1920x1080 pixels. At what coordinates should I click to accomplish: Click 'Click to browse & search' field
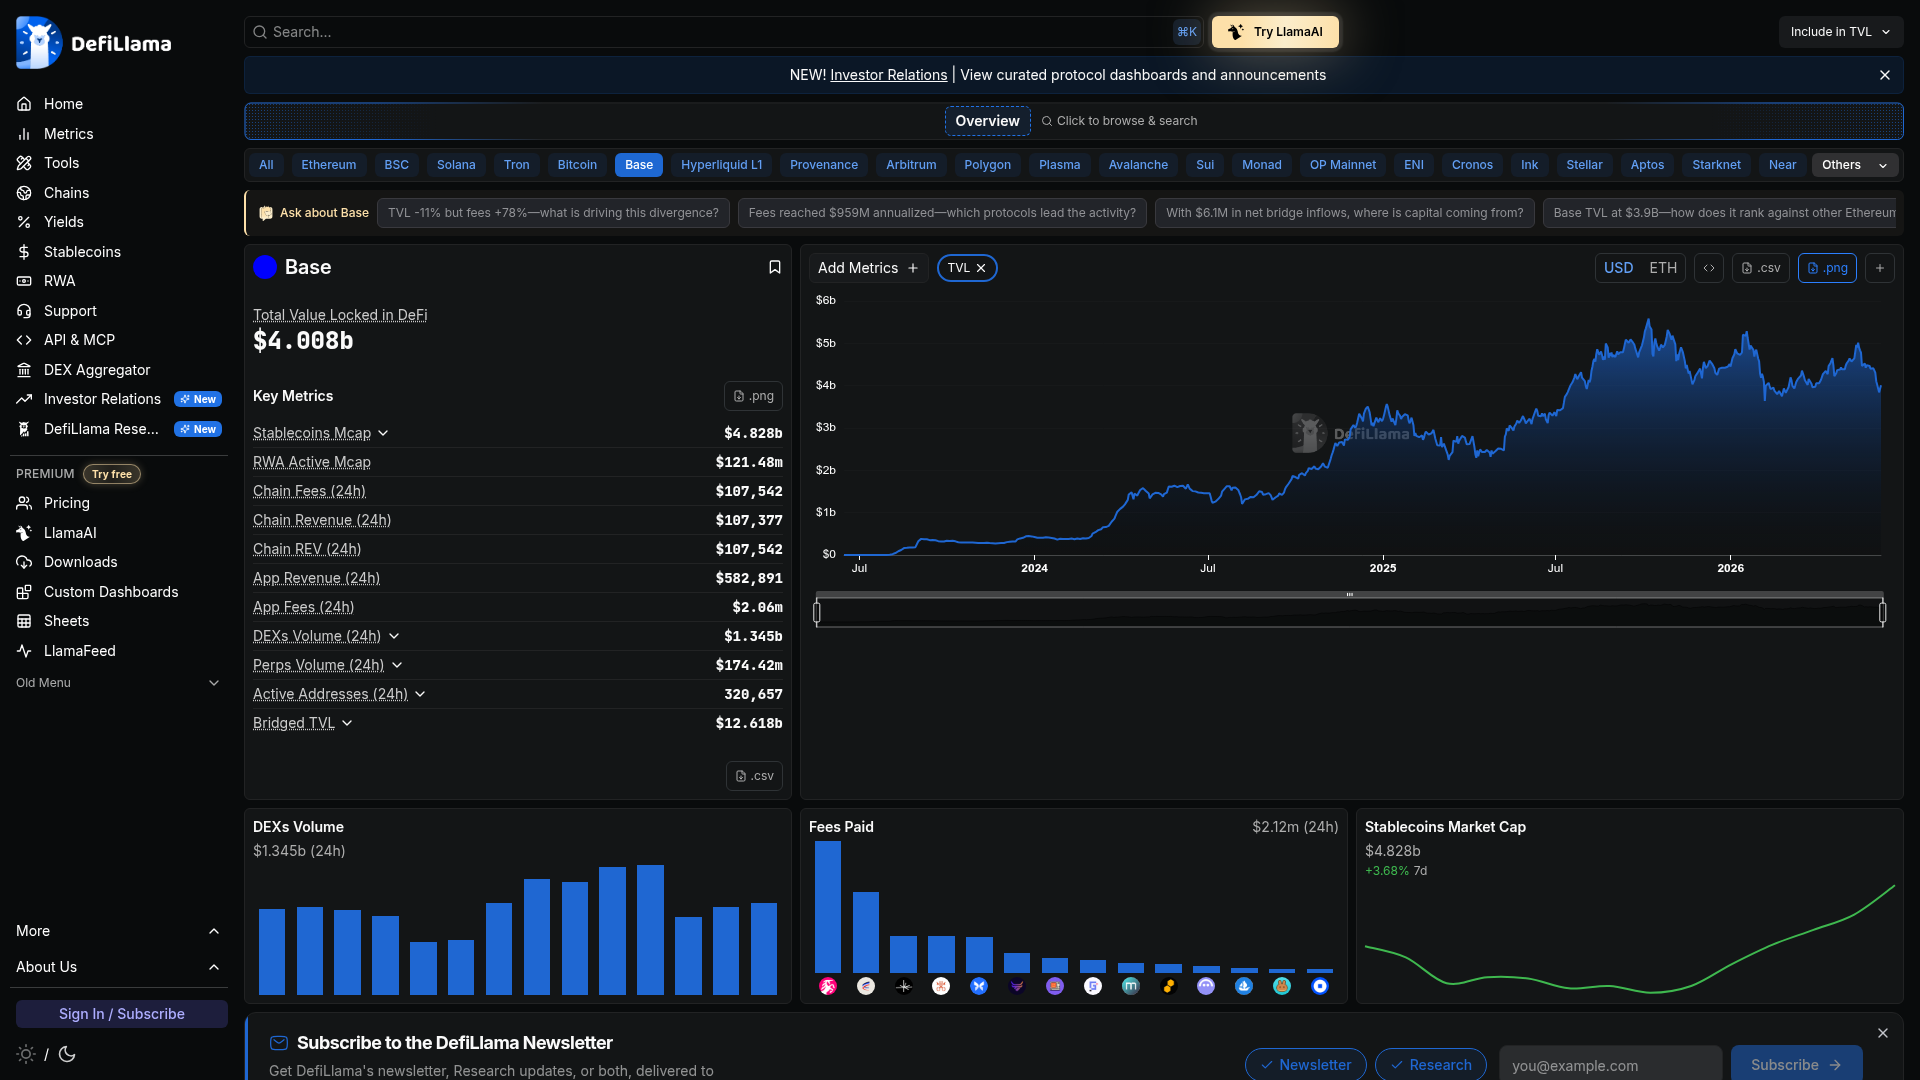coord(1119,121)
